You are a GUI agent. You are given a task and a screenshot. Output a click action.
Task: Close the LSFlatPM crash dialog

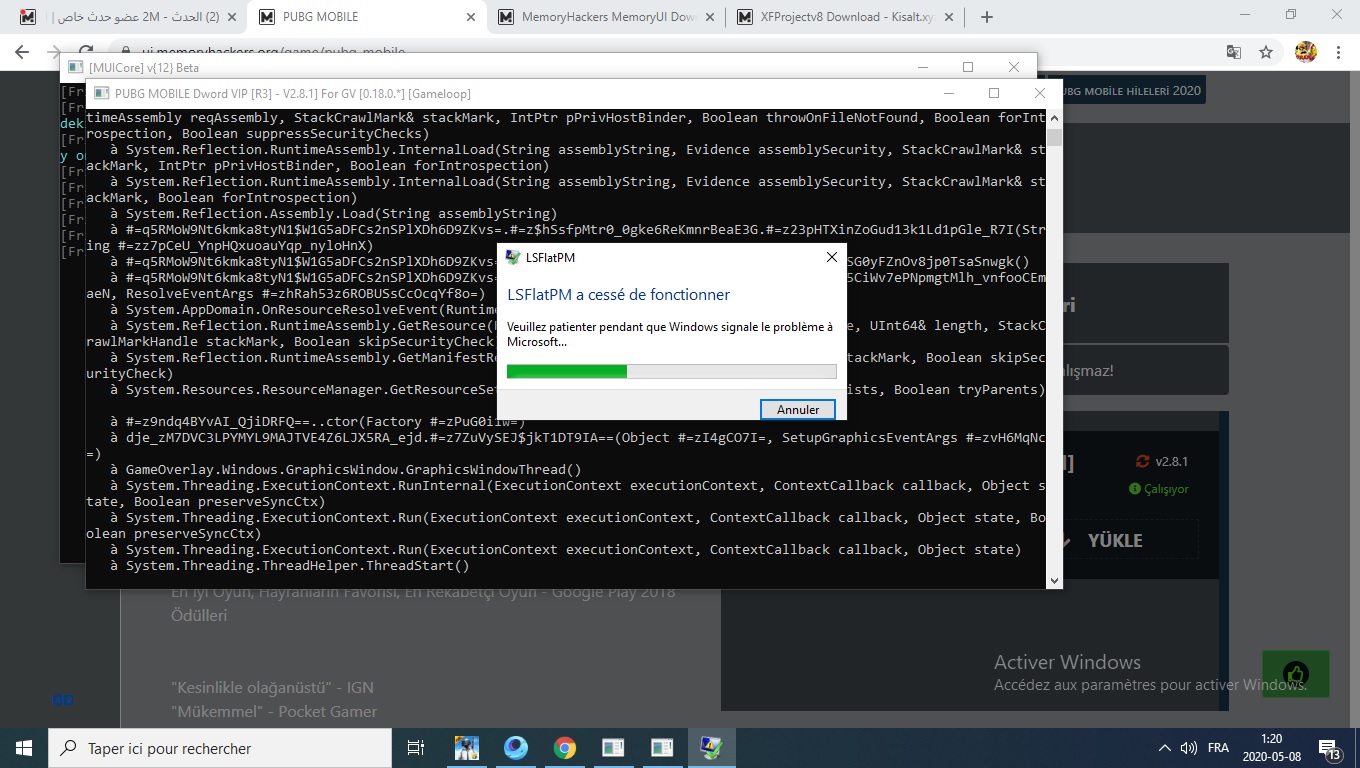[x=832, y=257]
